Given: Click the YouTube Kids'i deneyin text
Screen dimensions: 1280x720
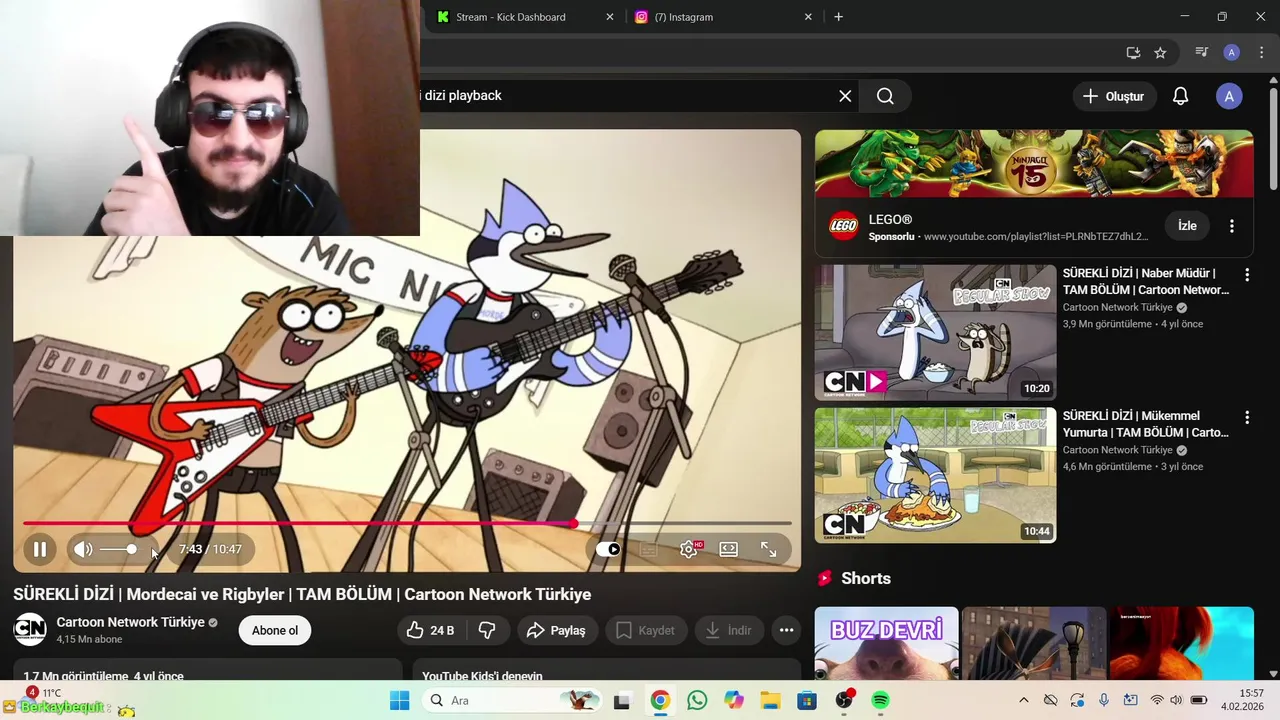Looking at the screenshot, I should point(482,676).
